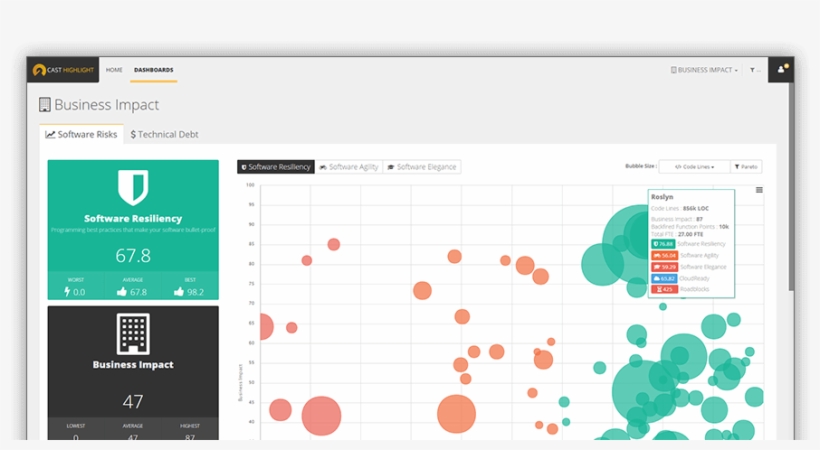Switch chart to Software Elegance
The height and width of the screenshot is (450, 820).
click(x=422, y=167)
